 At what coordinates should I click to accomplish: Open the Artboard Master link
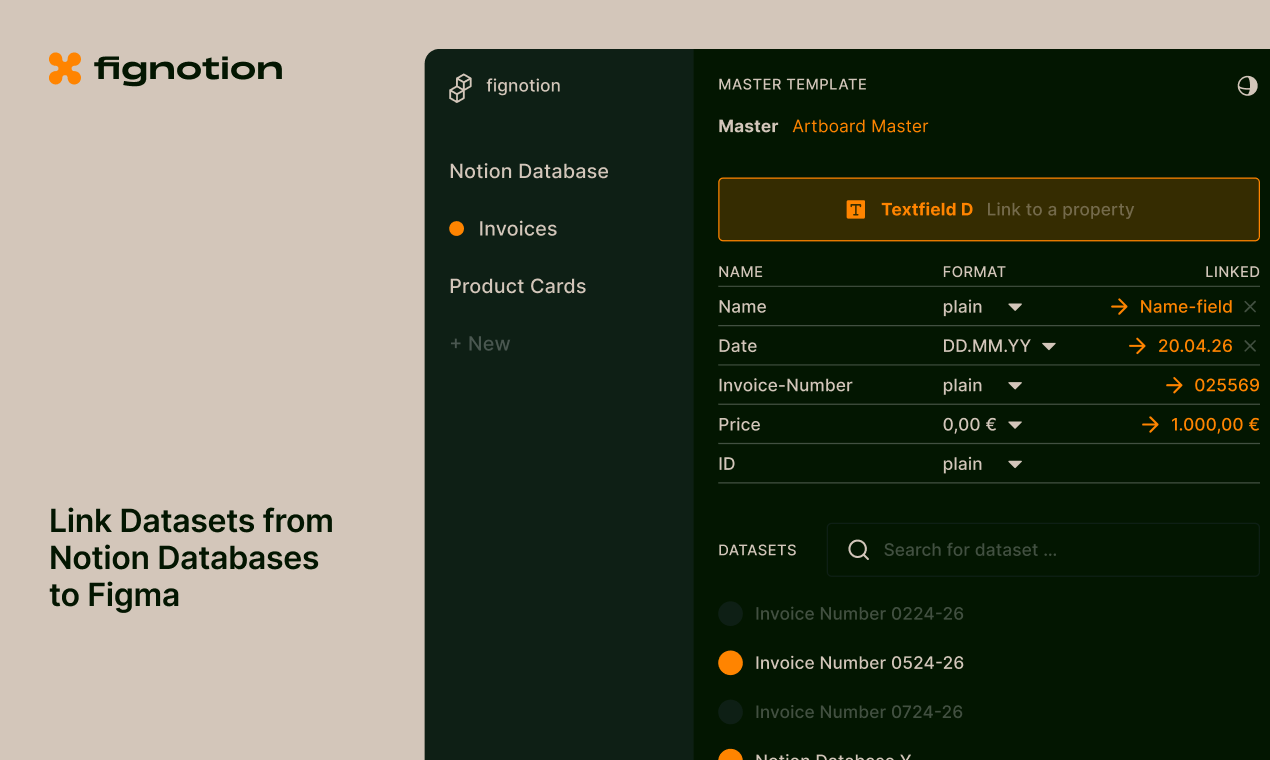pyautogui.click(x=860, y=126)
